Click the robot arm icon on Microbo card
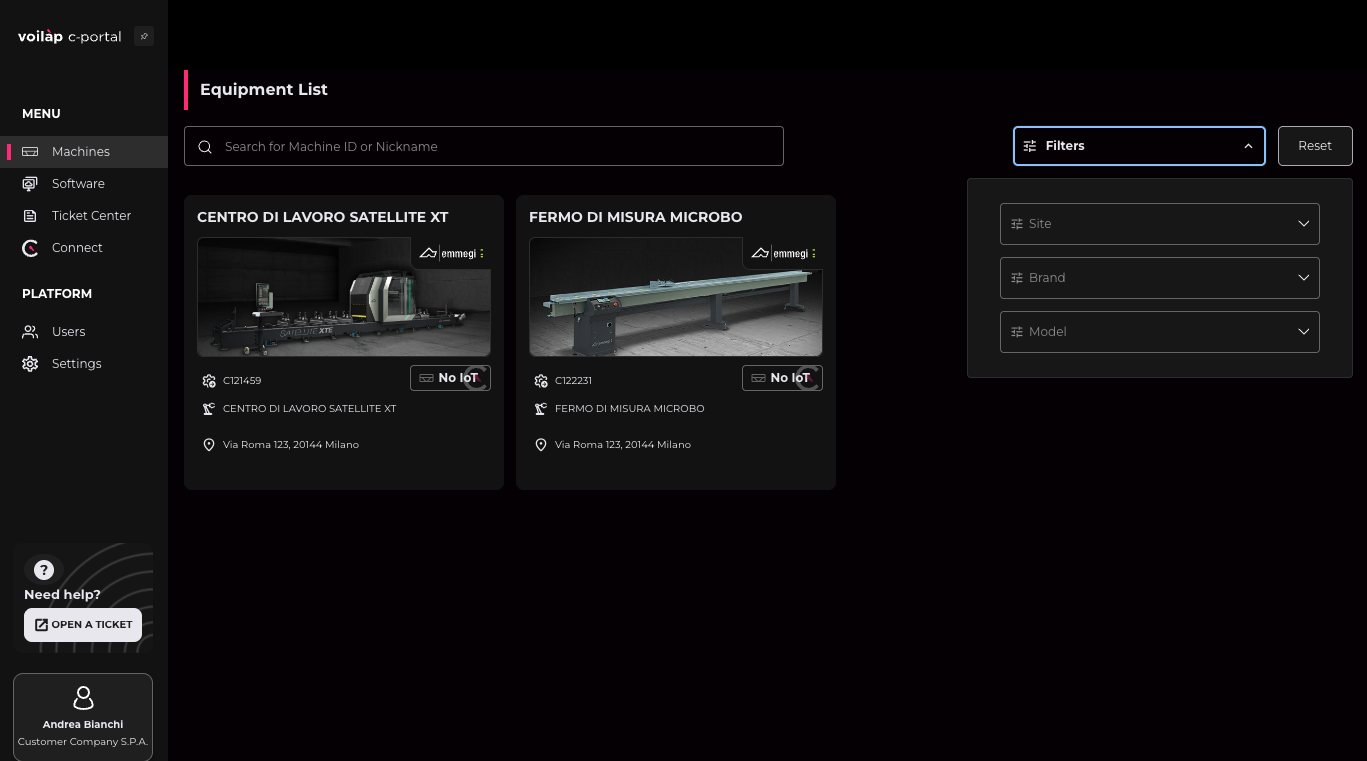Screen dimensions: 1367x761 (x=540, y=409)
